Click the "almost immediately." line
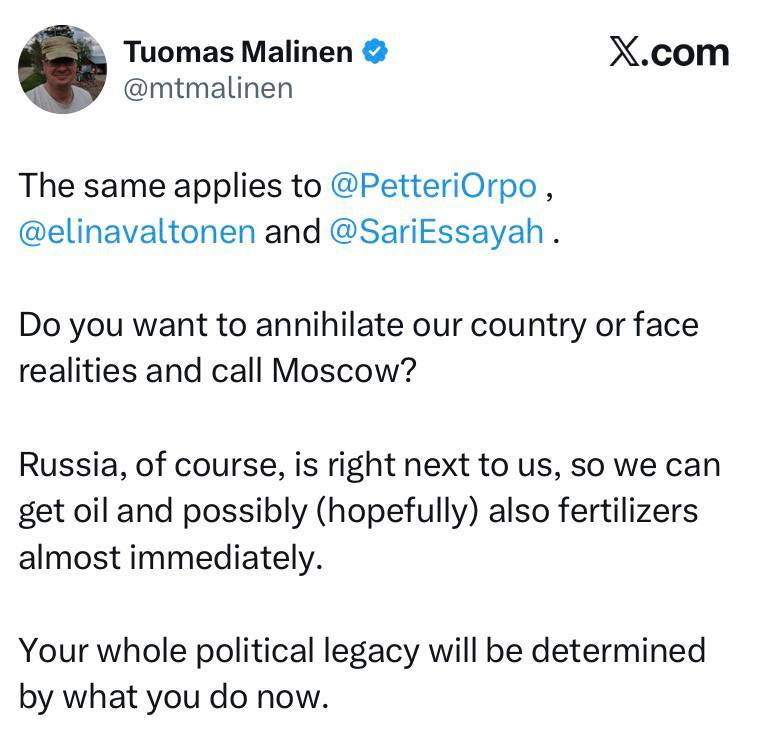 [170, 556]
